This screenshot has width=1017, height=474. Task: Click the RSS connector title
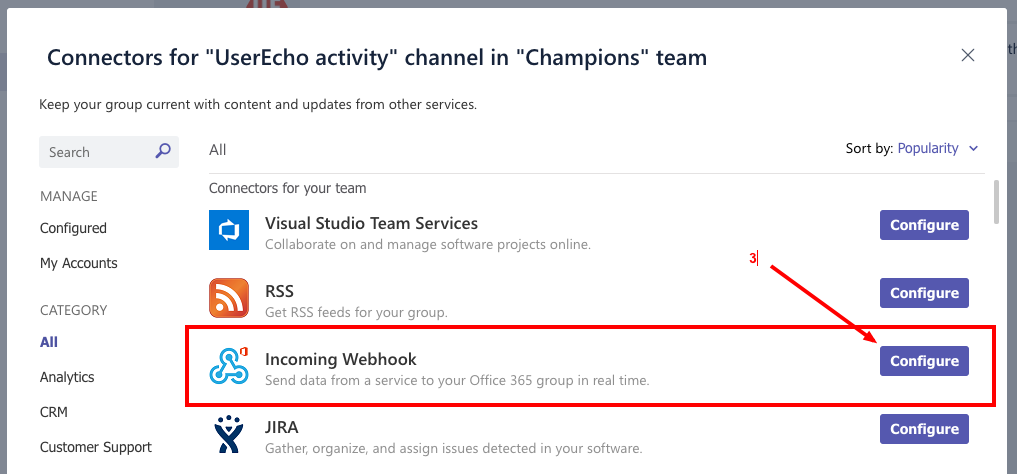280,291
